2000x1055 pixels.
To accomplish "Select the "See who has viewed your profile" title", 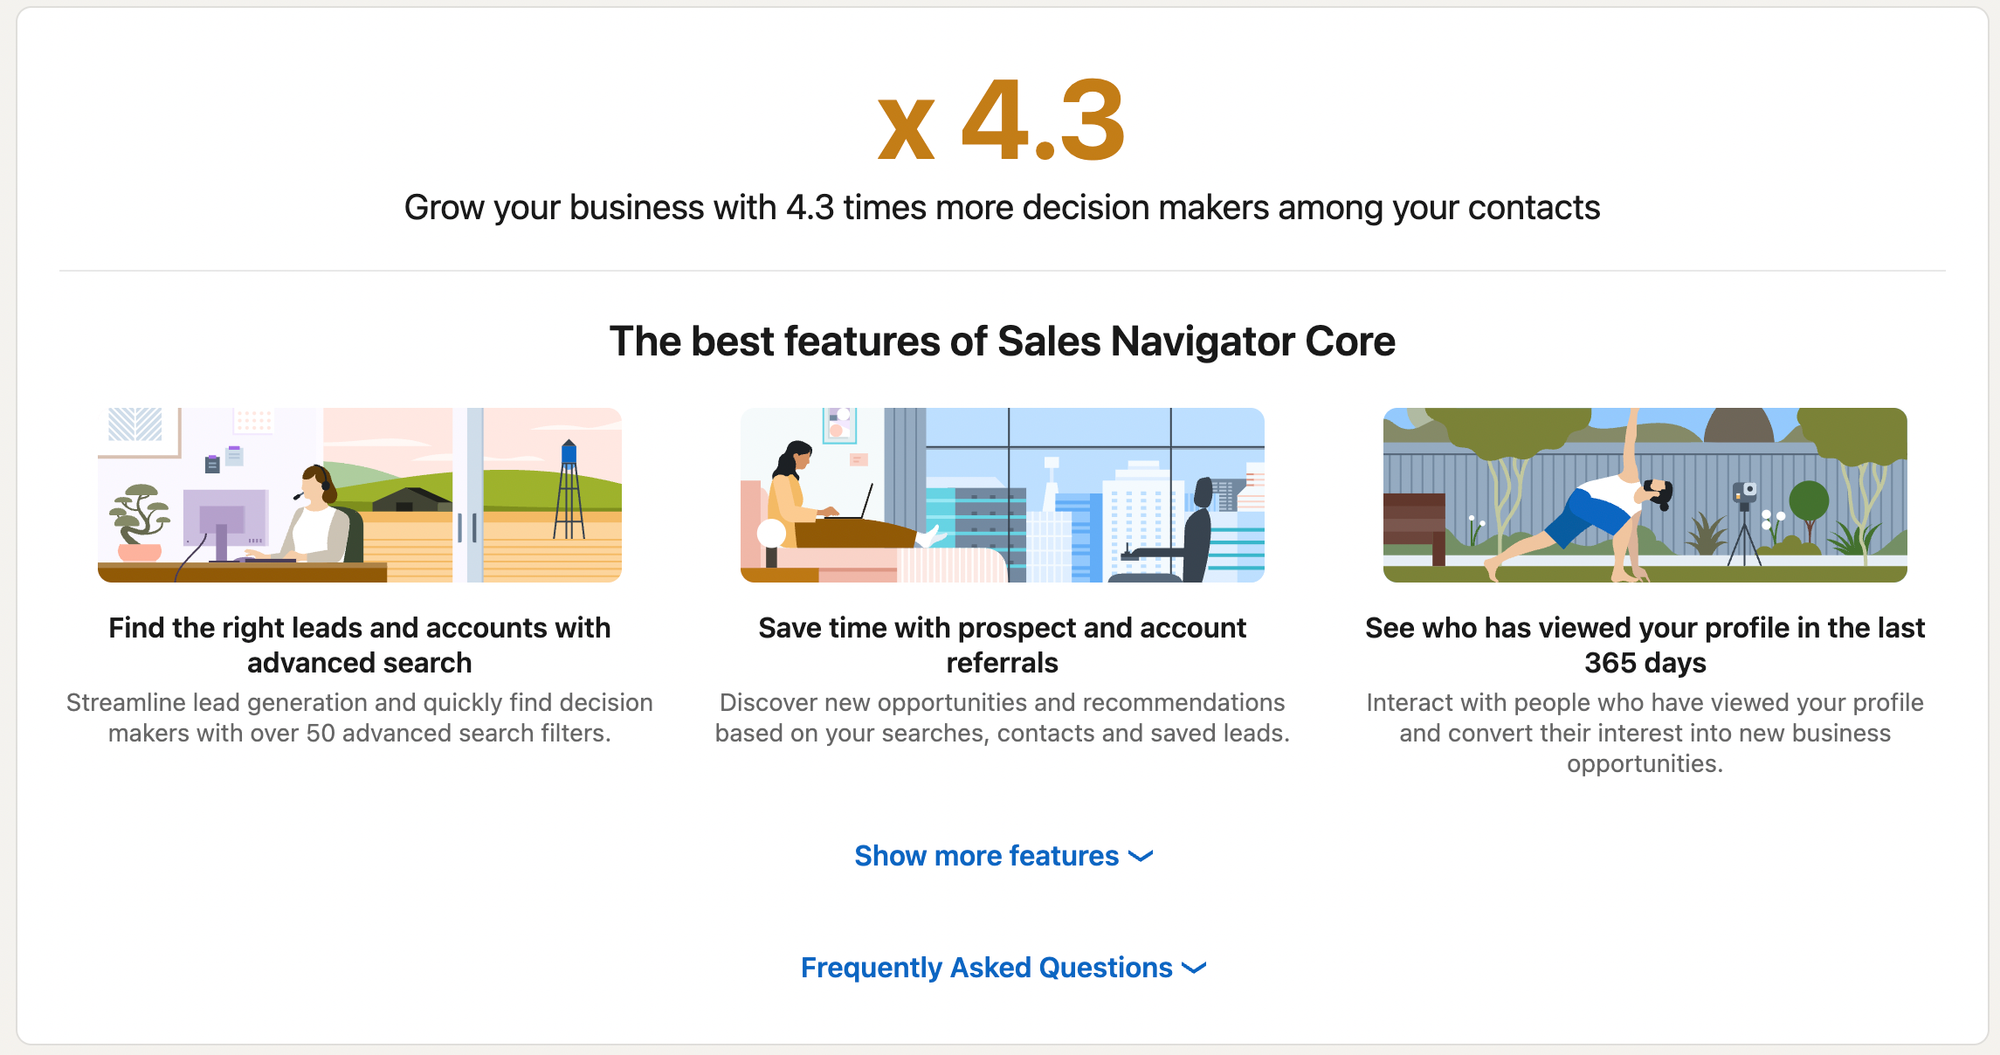I will coord(1645,645).
